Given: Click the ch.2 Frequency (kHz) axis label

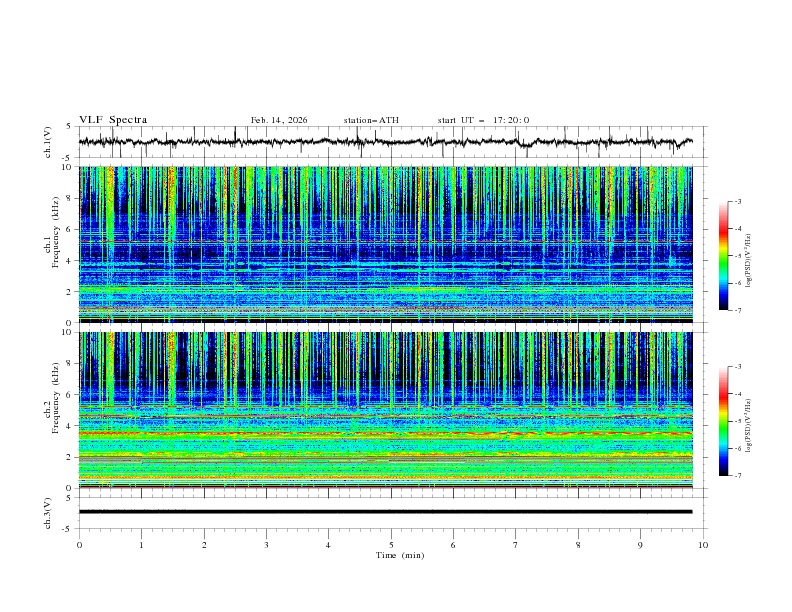Looking at the screenshot, I should (57, 398).
